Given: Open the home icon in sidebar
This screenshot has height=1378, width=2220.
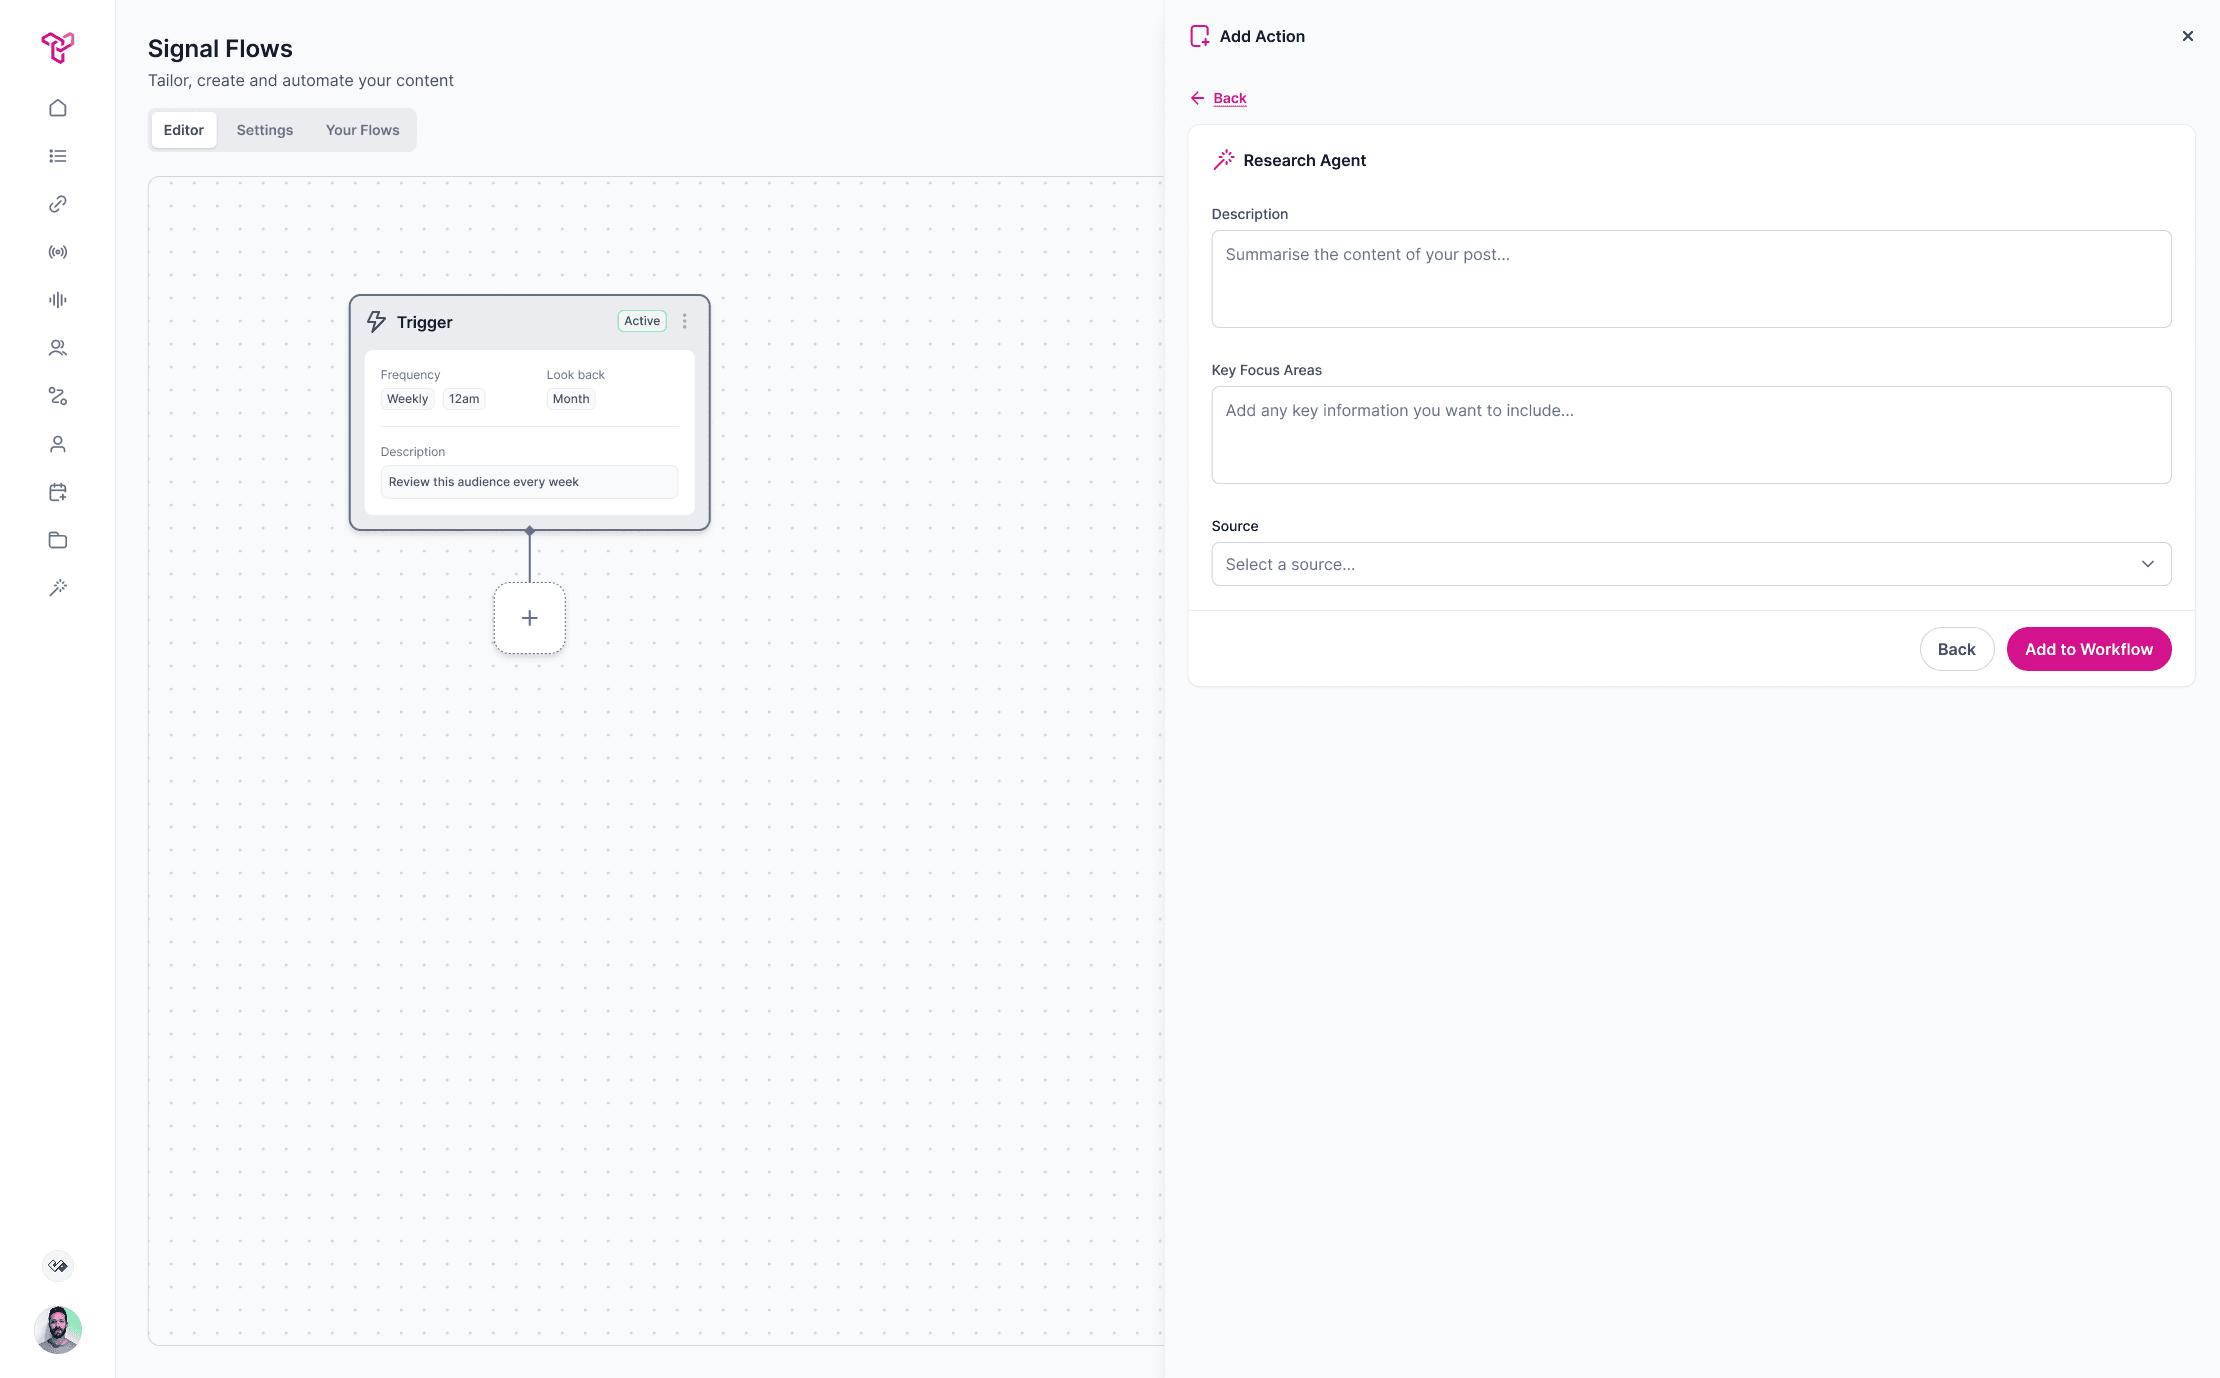Looking at the screenshot, I should (x=58, y=108).
